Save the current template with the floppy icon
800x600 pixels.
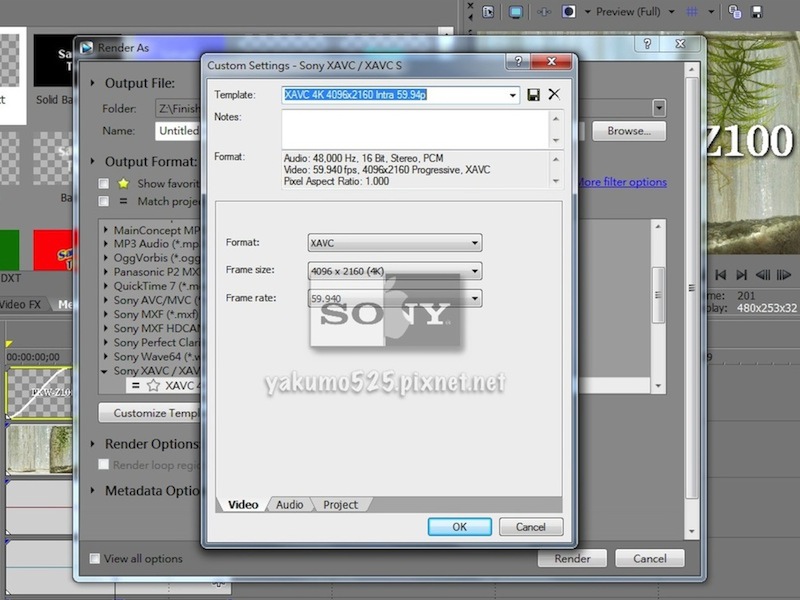click(533, 95)
